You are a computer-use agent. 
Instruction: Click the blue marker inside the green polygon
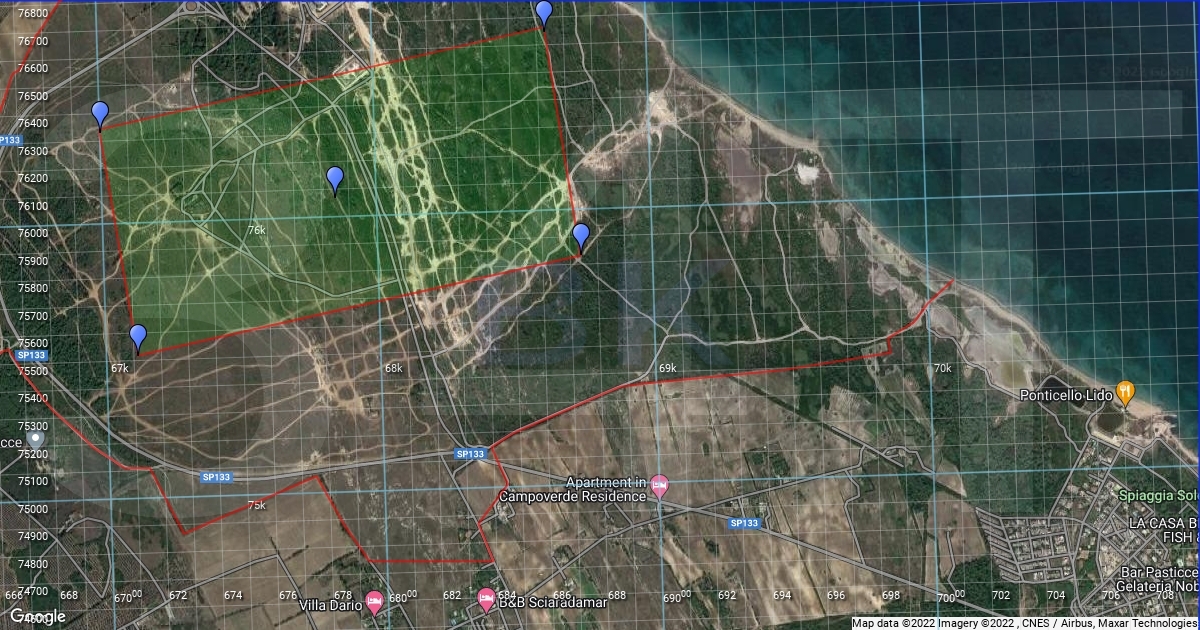(335, 178)
